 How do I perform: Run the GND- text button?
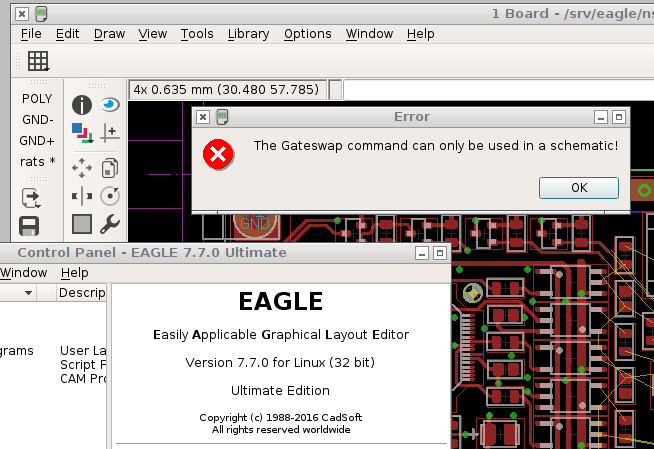(x=38, y=120)
